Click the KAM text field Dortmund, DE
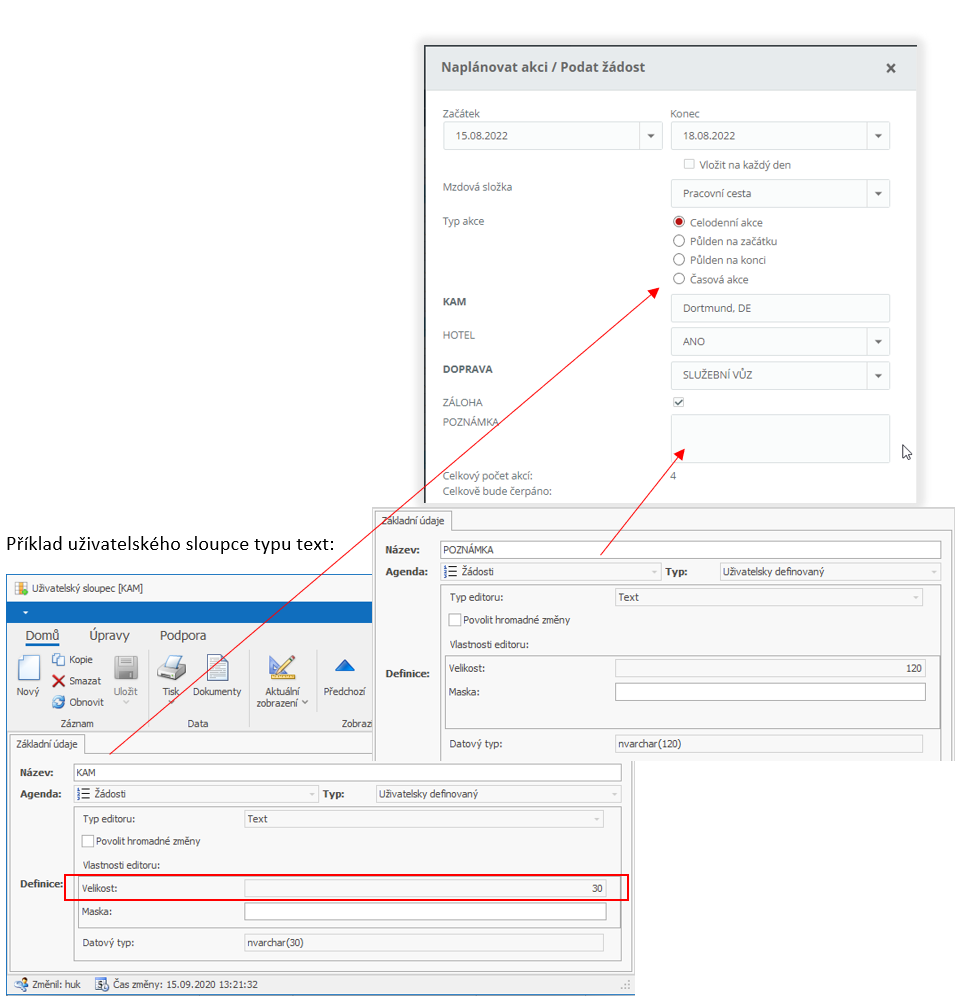Viewport: 970px width, 1006px height. [x=780, y=309]
